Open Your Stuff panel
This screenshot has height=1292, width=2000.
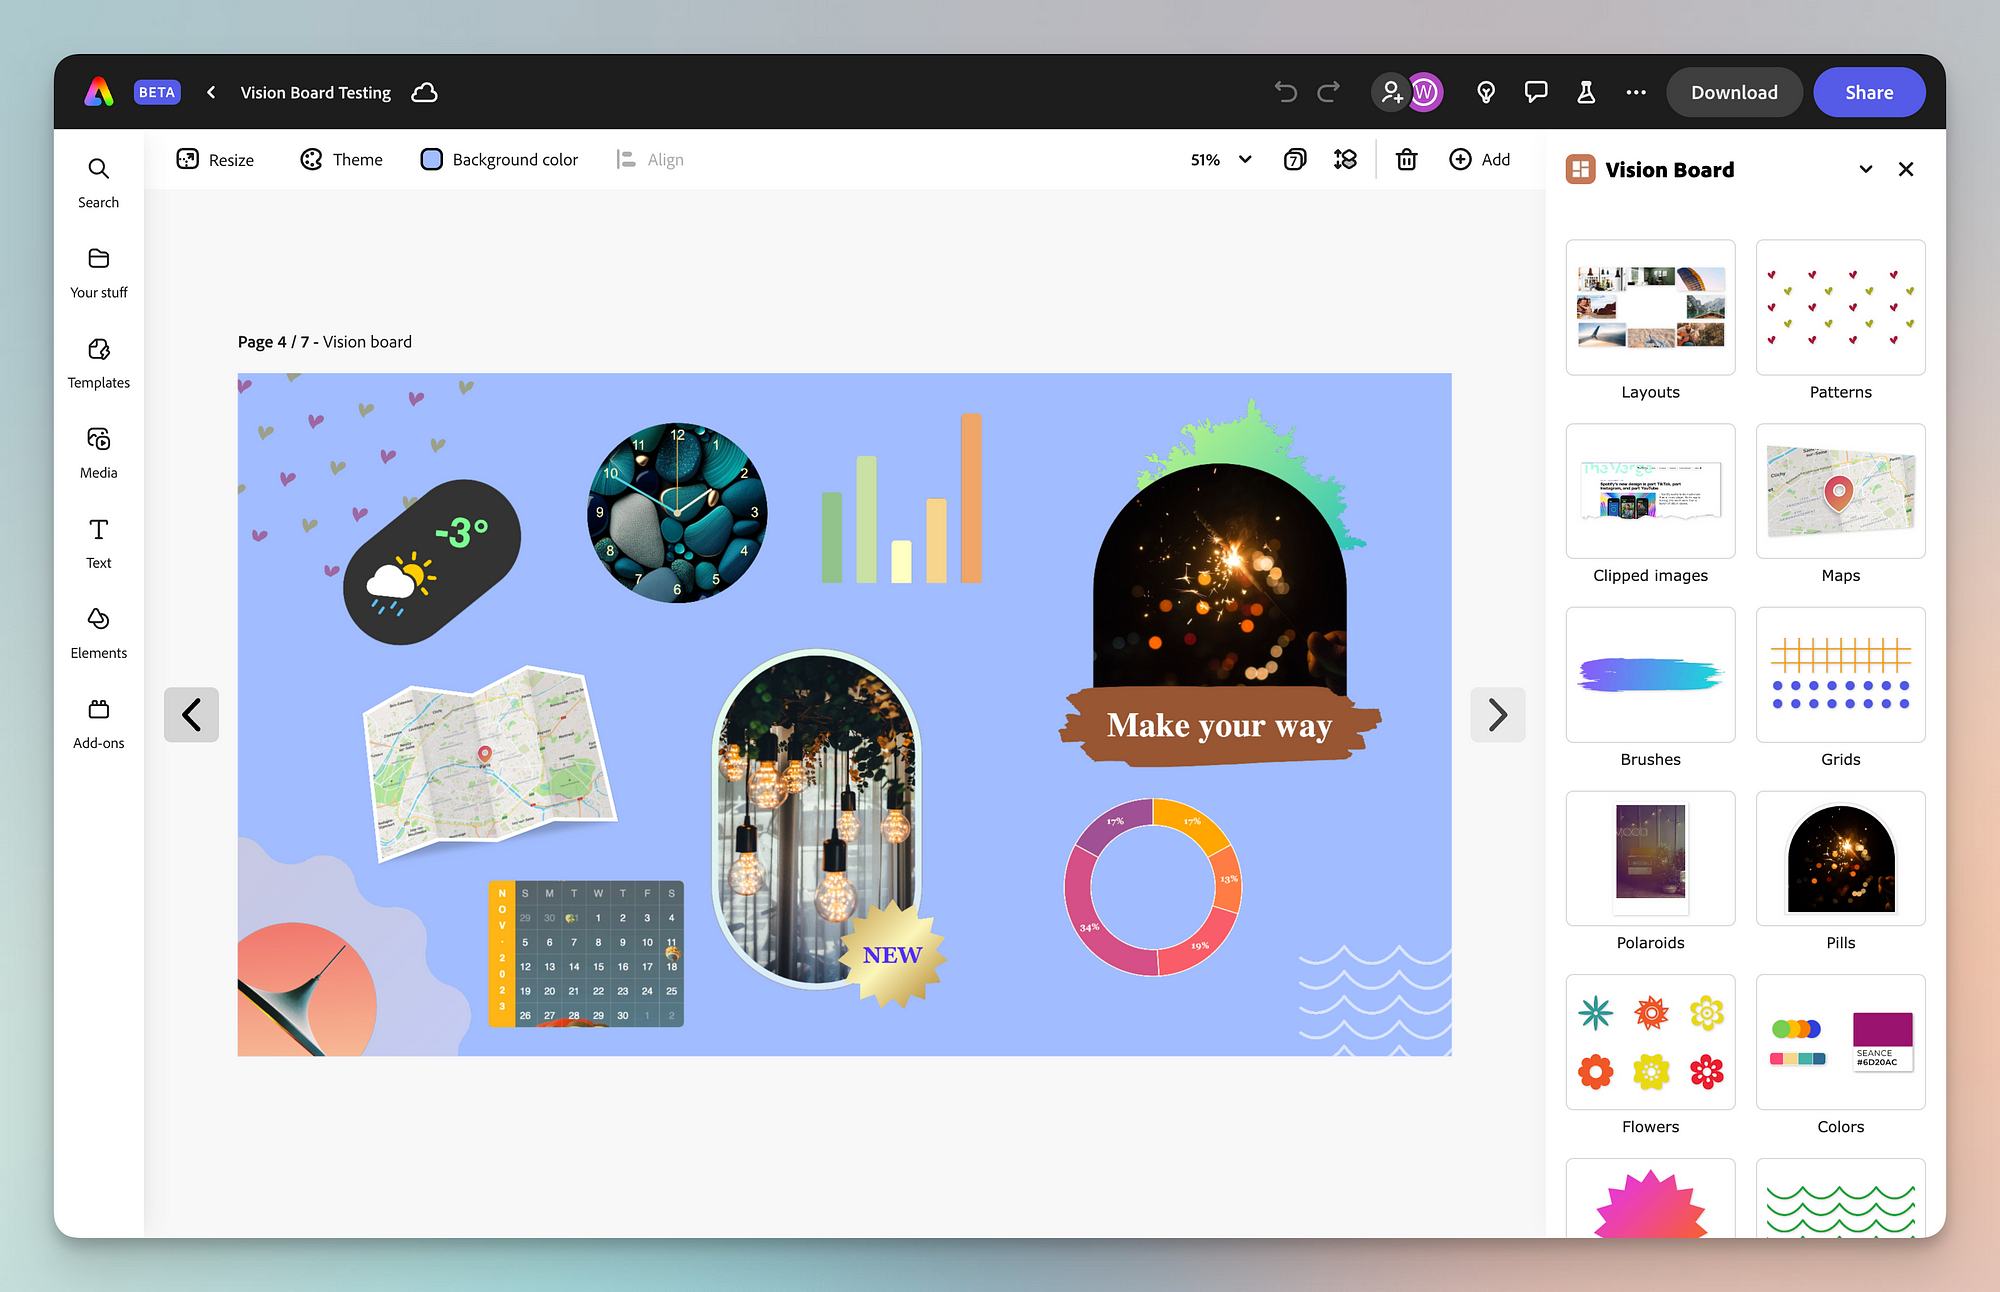pyautogui.click(x=98, y=271)
